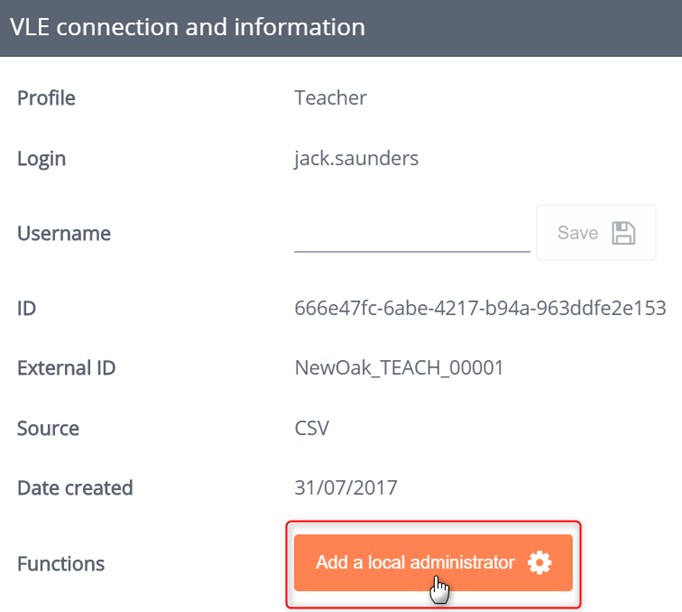Click the Username label
The width and height of the screenshot is (682, 612).
[64, 233]
